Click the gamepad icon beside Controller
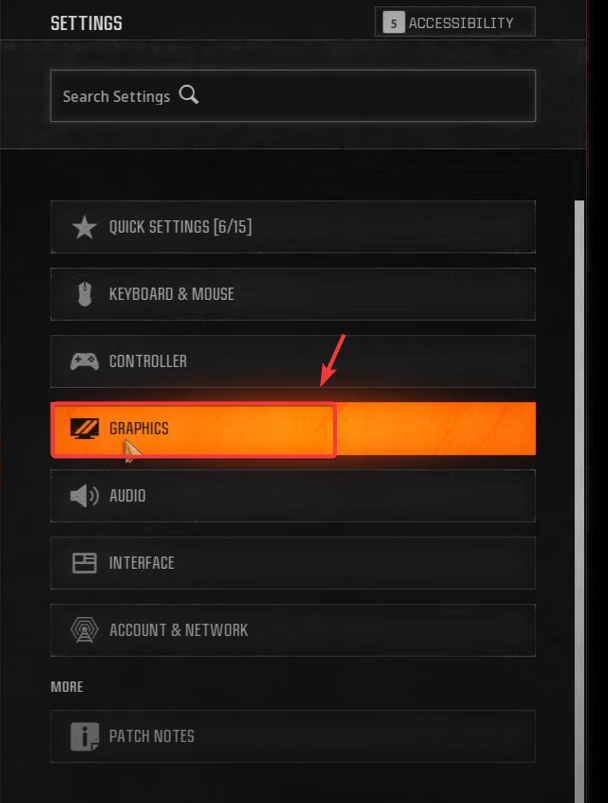Screen dimensions: 608x803 [x=85, y=362]
